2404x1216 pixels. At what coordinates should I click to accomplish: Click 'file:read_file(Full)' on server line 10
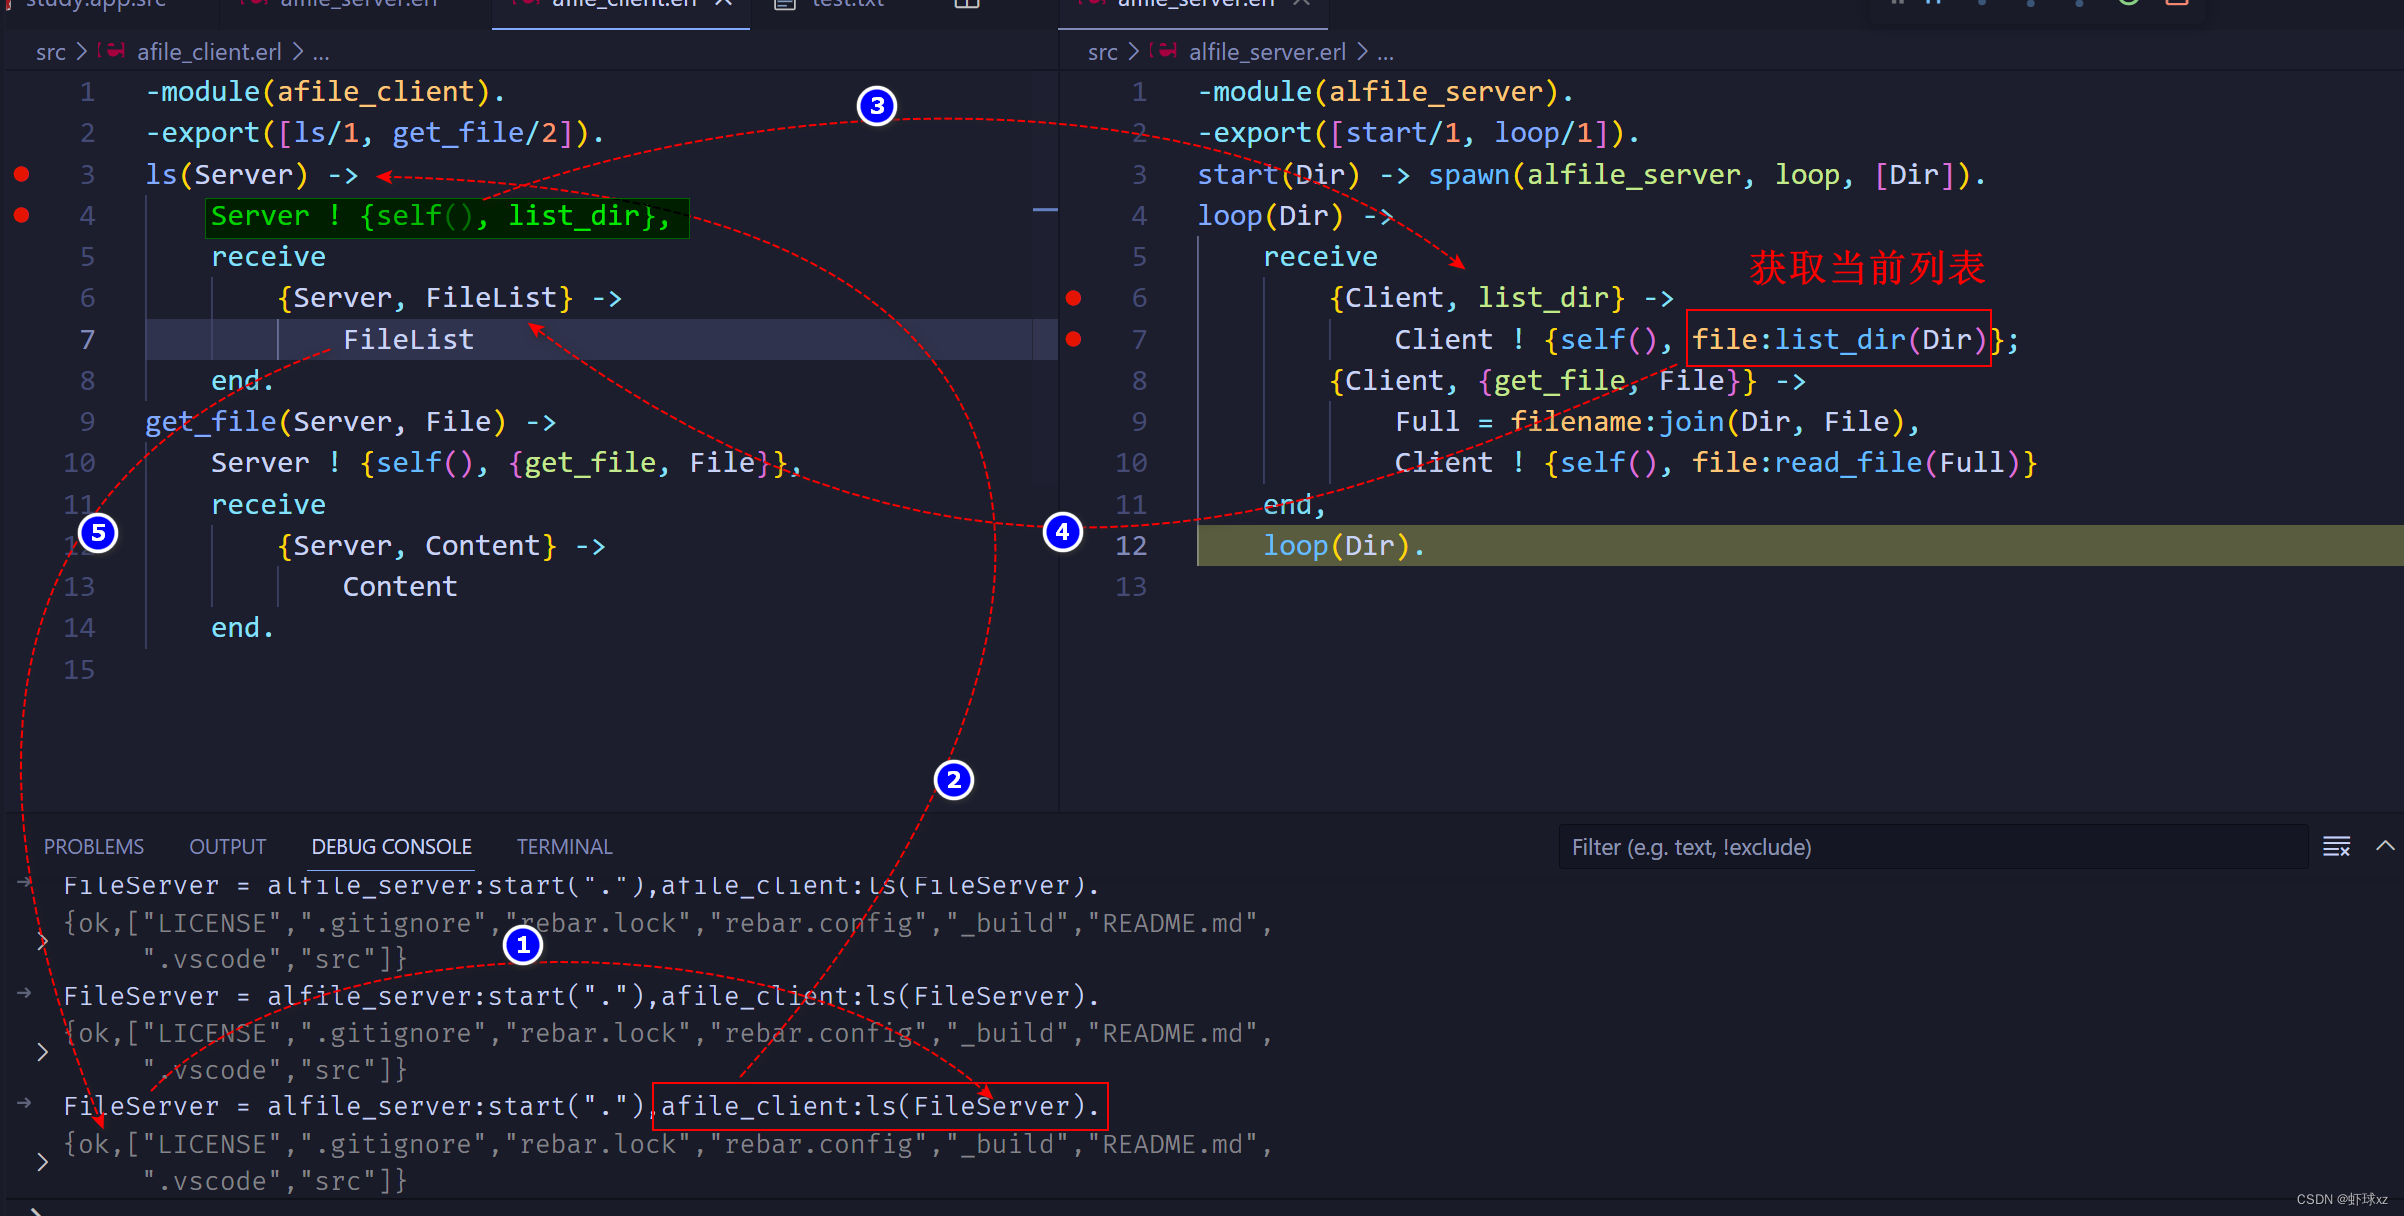click(1855, 463)
